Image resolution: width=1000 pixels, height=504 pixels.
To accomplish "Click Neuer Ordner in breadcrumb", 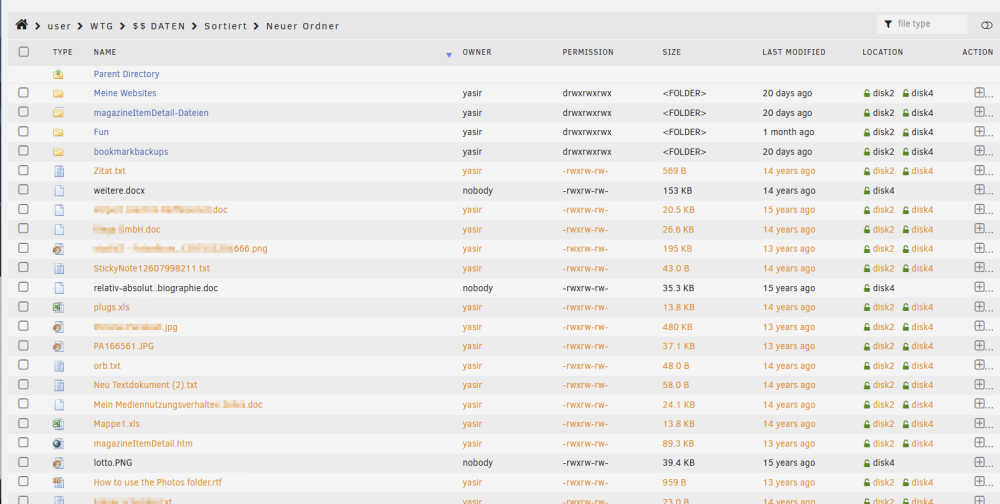I will coord(303,26).
